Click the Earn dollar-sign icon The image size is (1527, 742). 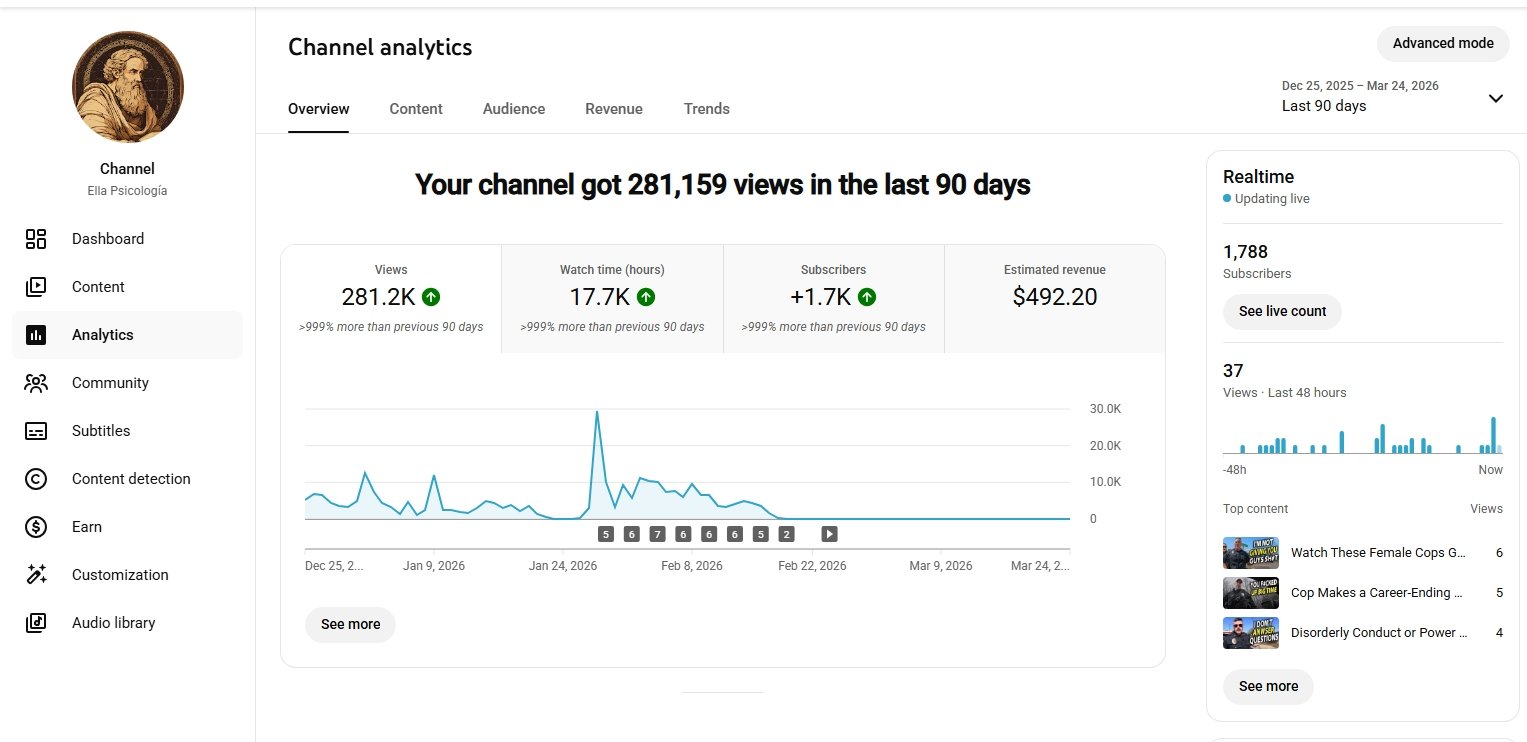[x=36, y=527]
